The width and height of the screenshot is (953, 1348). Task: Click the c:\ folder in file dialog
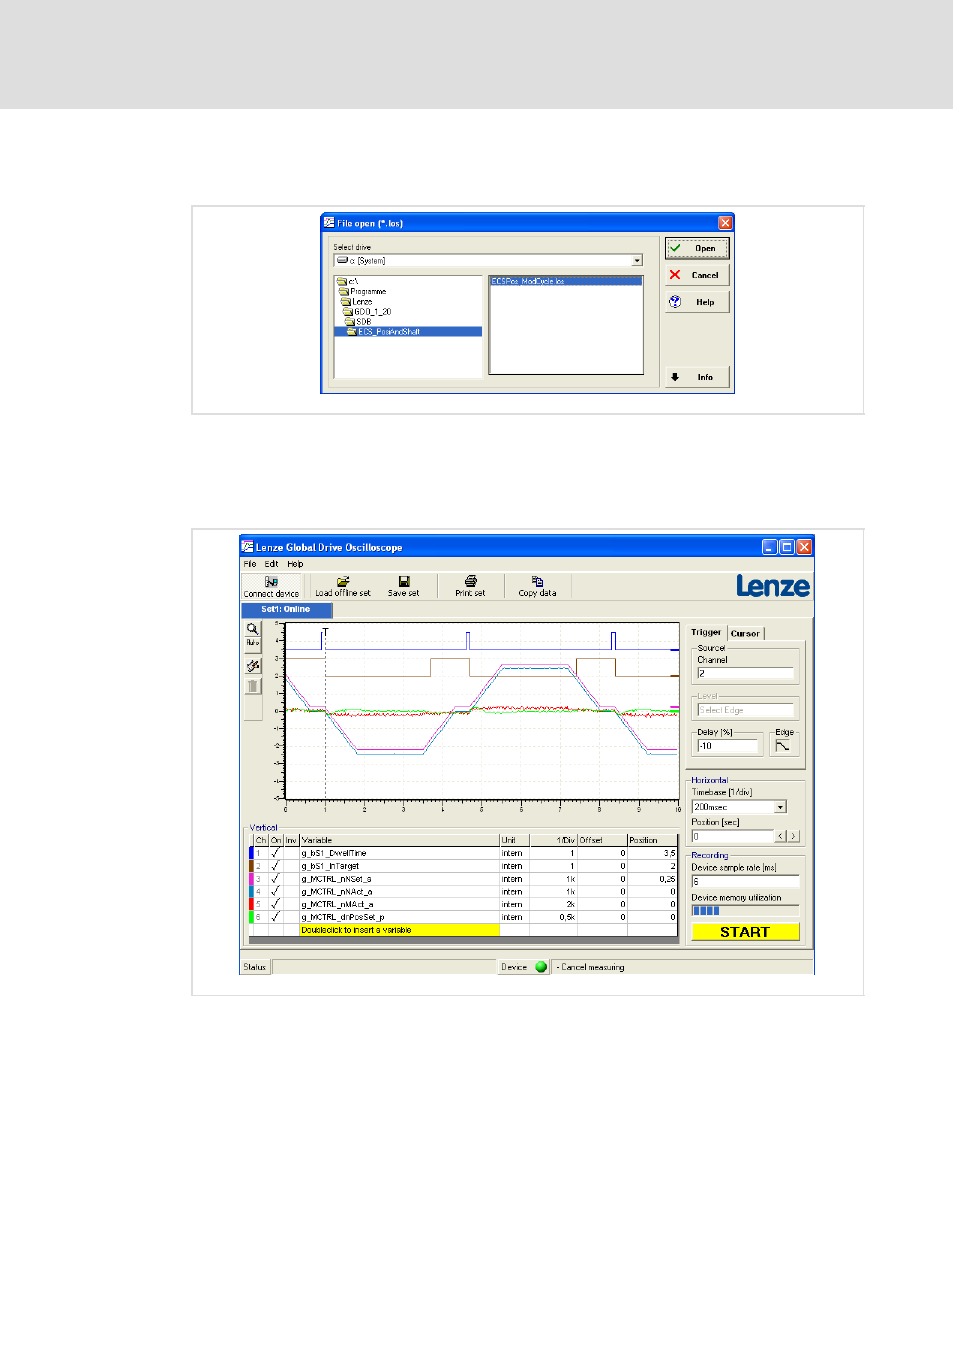point(348,281)
